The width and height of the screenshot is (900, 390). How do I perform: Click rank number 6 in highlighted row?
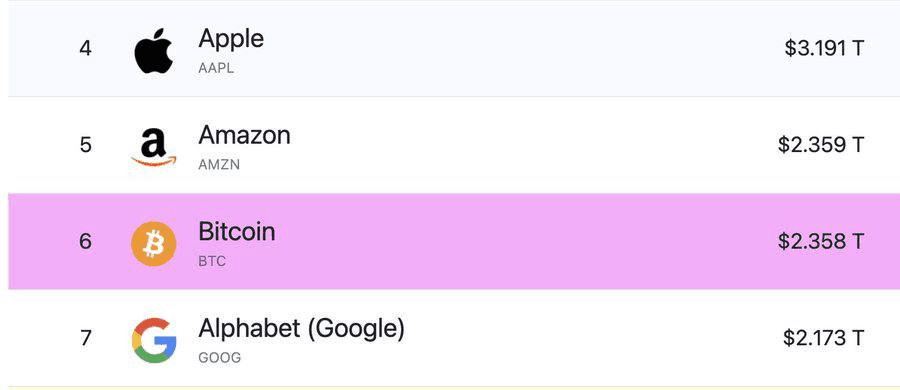[85, 241]
